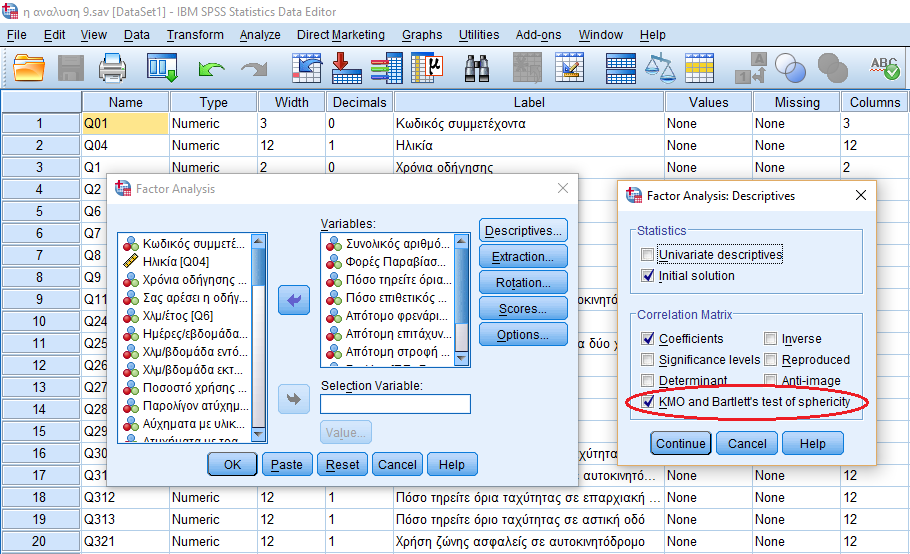Enable the Inverse checkbox
Viewport: 910px width, 554px height.
point(770,338)
